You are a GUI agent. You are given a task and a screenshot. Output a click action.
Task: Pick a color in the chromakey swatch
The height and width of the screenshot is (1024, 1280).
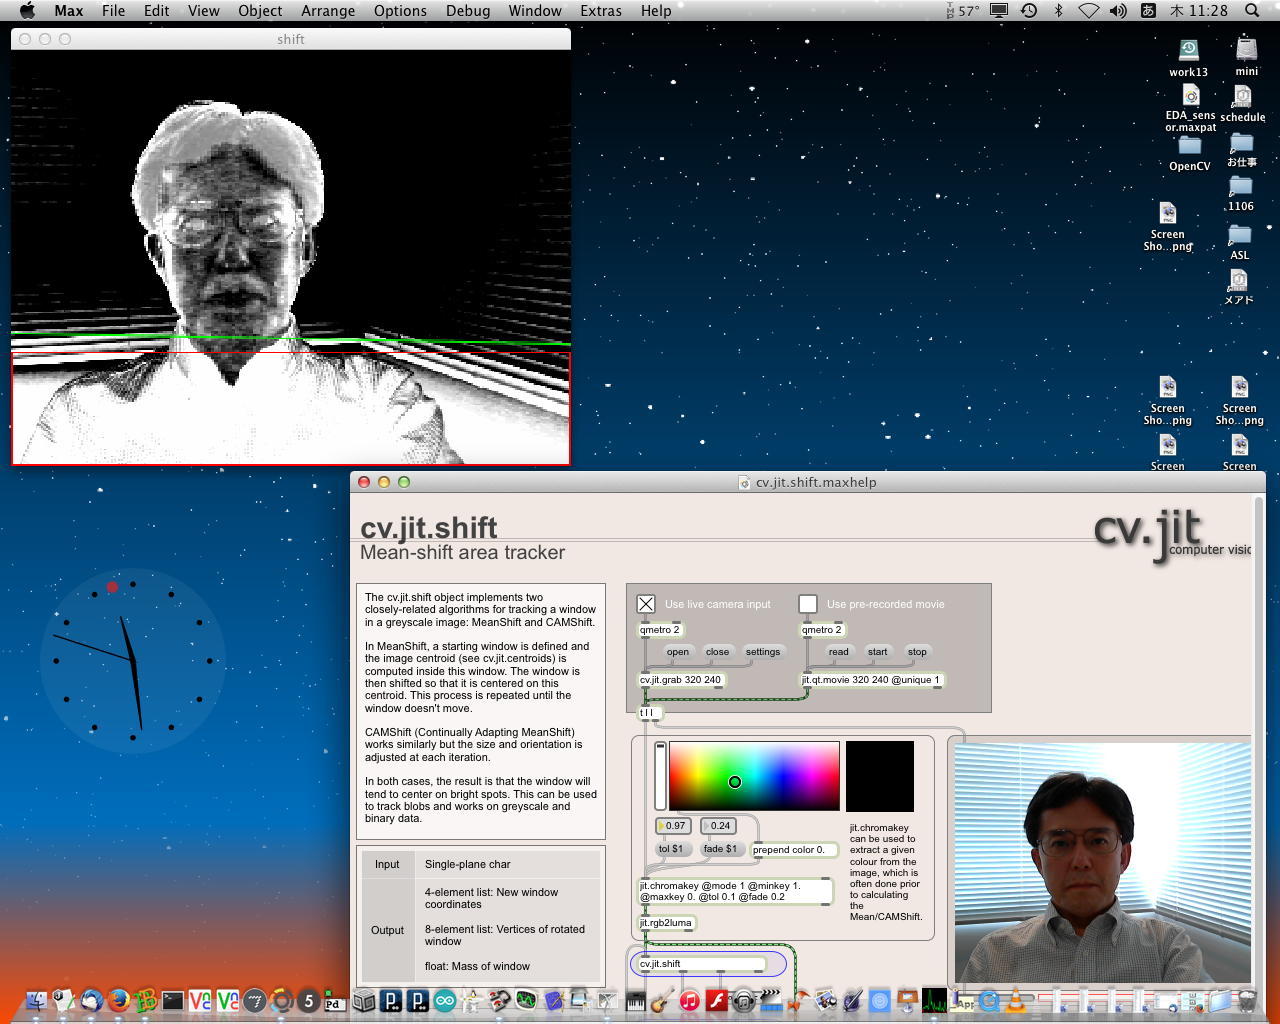[754, 776]
